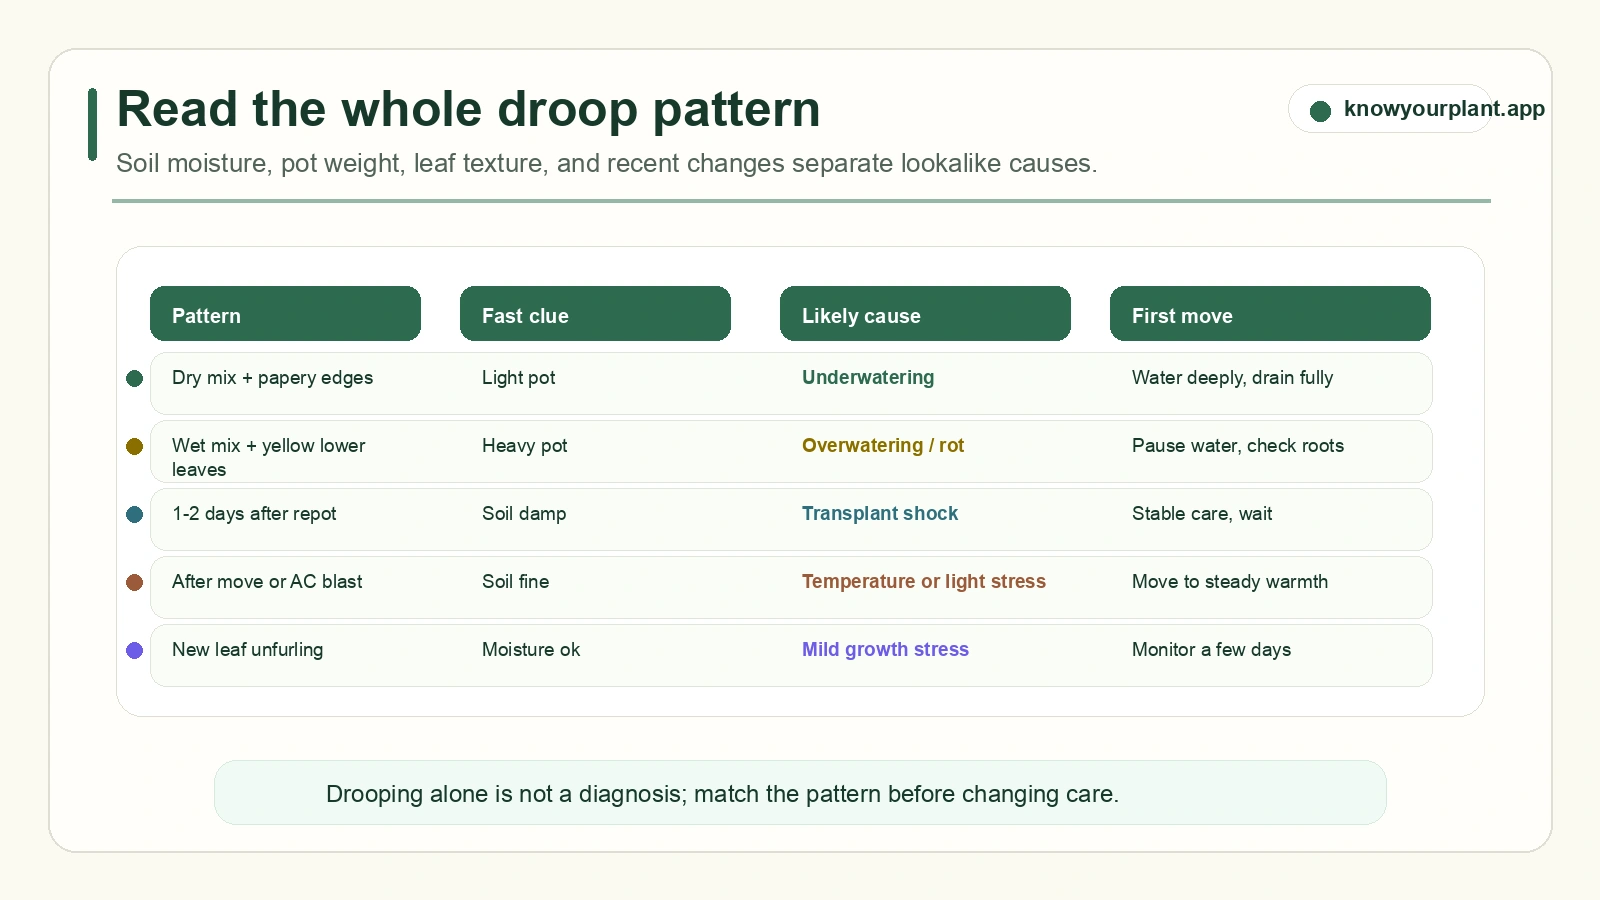Screen dimensions: 1600x900
Task: Click 'New leaf unfurling' cell
Action: tap(247, 650)
